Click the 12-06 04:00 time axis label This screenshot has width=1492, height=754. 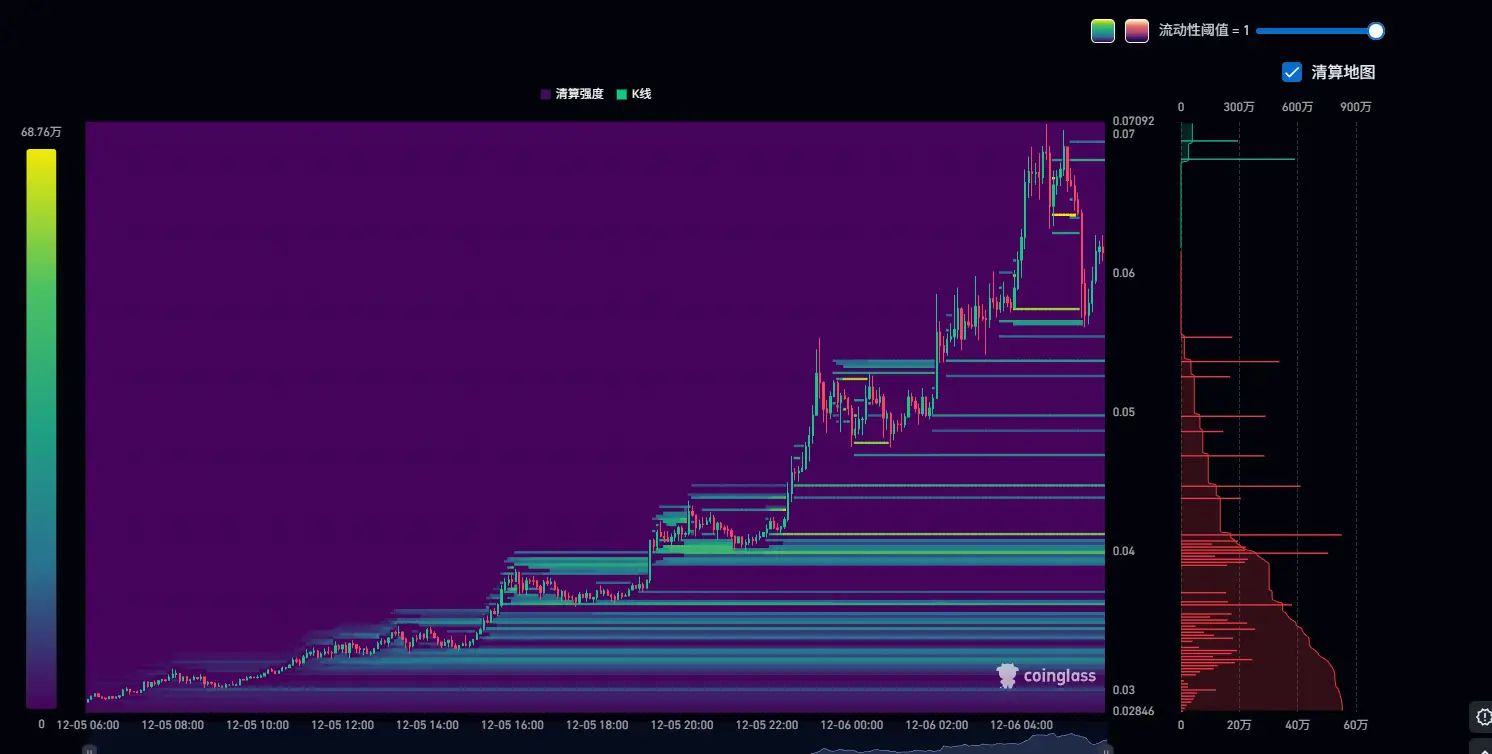[1022, 725]
